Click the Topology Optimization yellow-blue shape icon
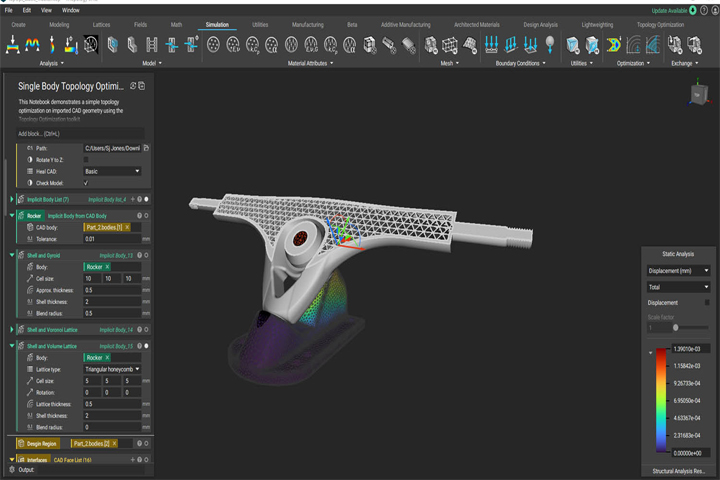The image size is (720, 480). [x=613, y=45]
